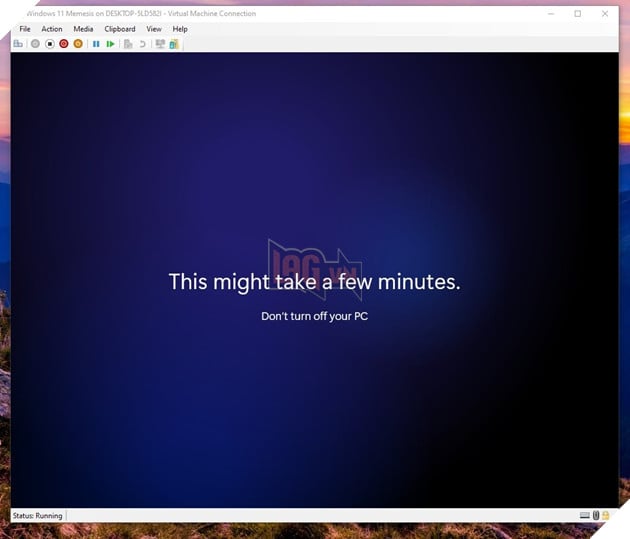Click the 'This might take a few minutes.' text

point(315,282)
